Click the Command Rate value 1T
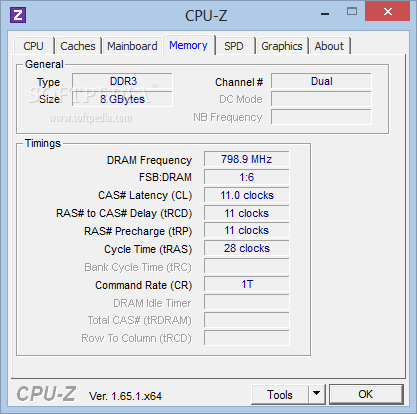Viewport: 417px width, 414px height. point(247,284)
